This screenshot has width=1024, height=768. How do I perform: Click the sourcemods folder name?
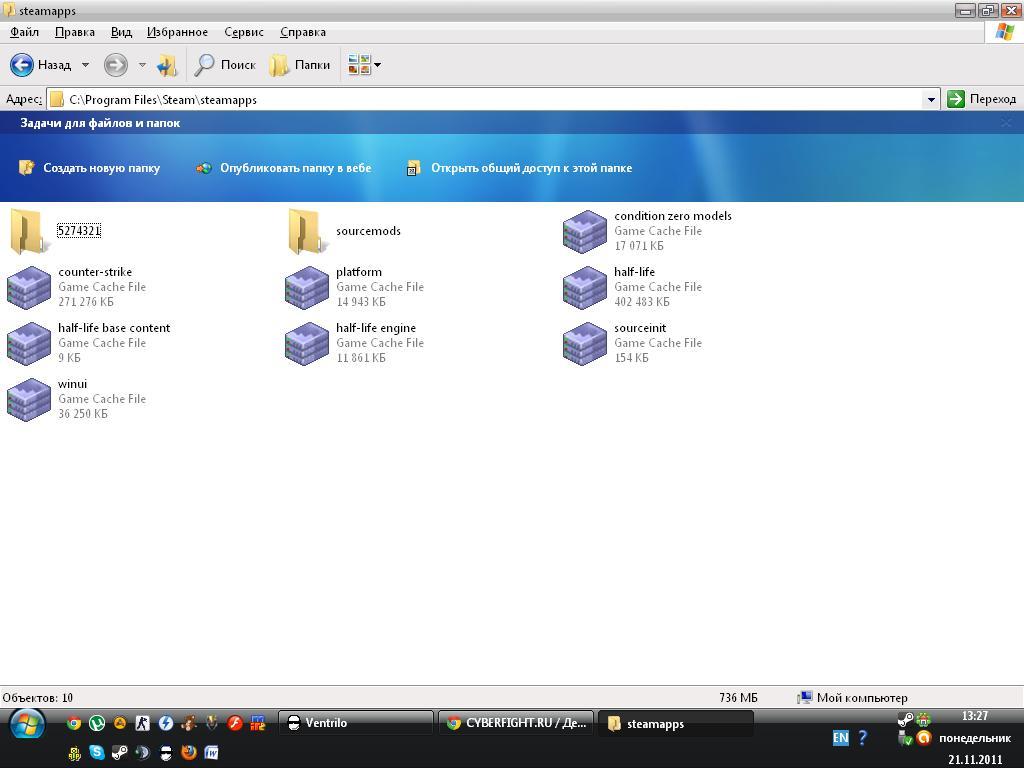(x=368, y=231)
